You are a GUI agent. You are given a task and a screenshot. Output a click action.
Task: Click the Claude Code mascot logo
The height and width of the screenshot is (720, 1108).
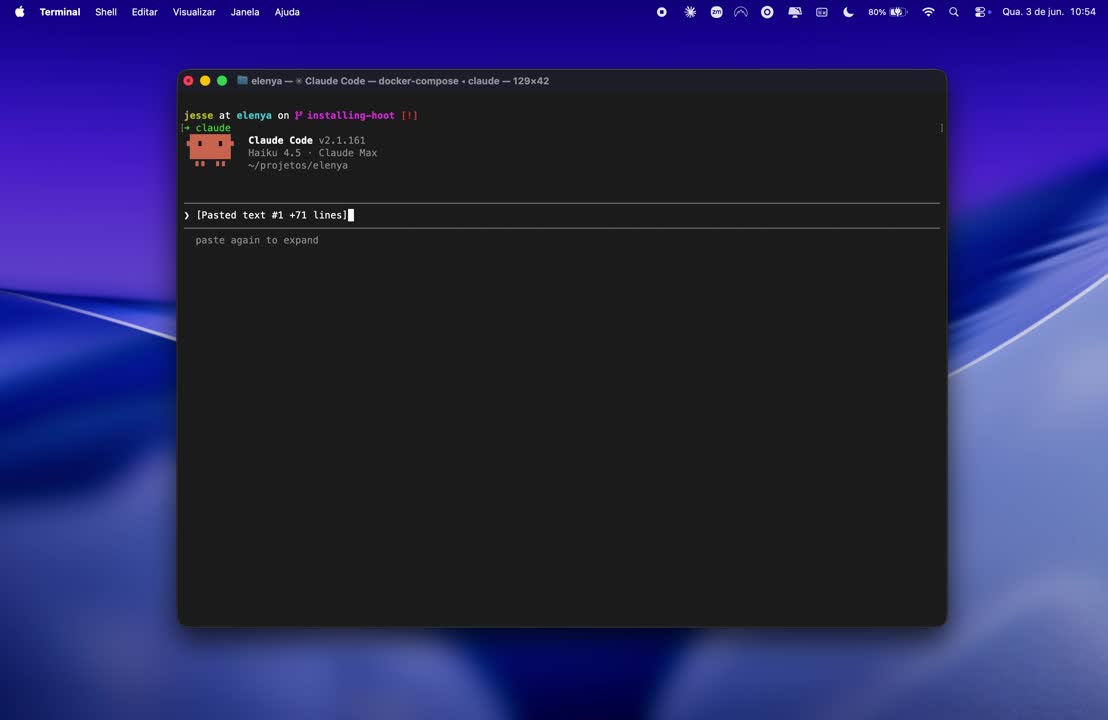click(210, 151)
